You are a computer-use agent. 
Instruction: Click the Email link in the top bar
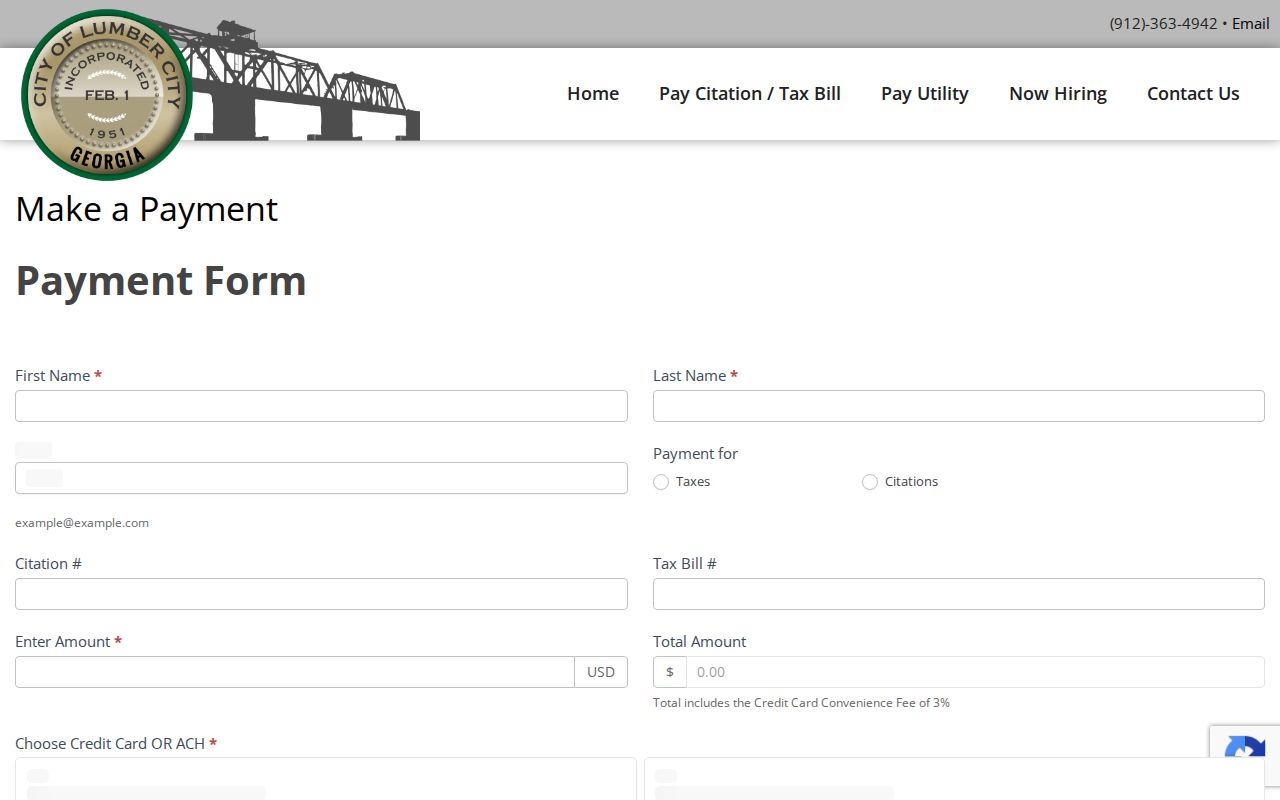click(x=1251, y=24)
